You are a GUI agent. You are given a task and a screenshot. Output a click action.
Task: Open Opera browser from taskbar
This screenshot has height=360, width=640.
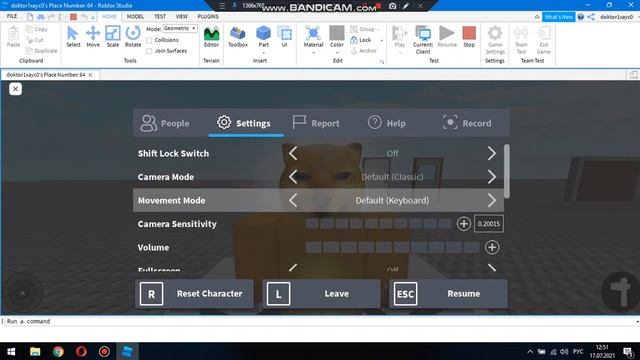(81, 351)
